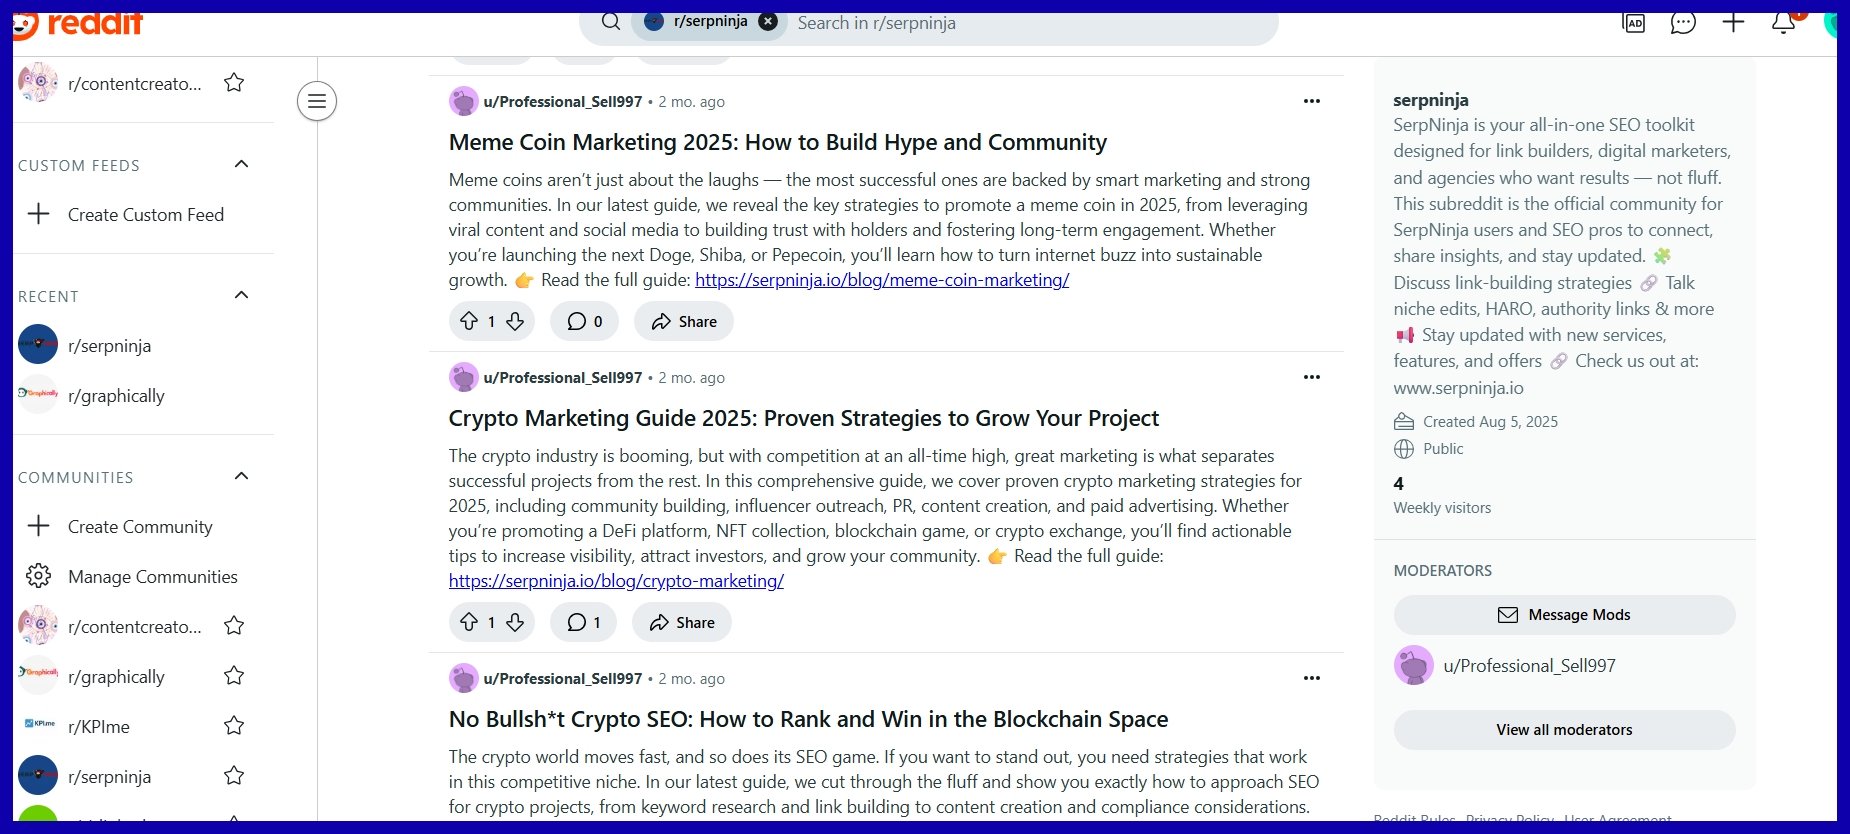Click the create post plus icon
Image resolution: width=1850 pixels, height=834 pixels.
click(x=1733, y=22)
